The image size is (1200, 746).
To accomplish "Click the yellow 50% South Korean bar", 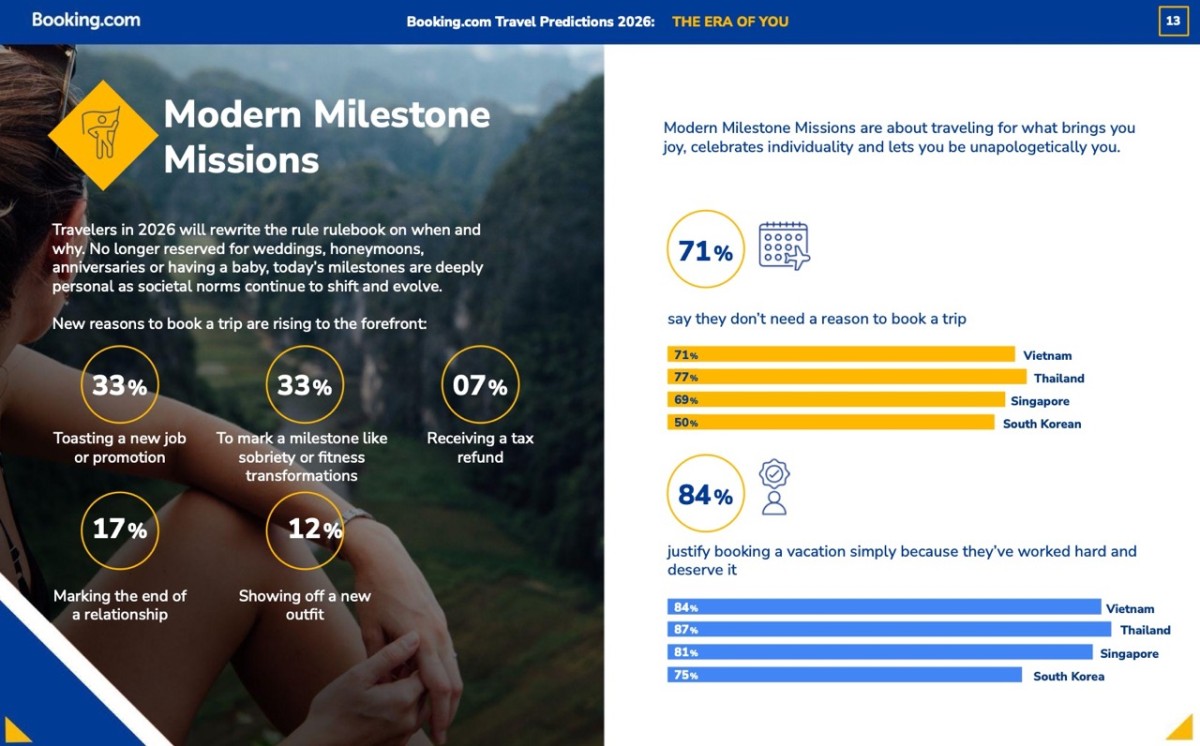I will pos(831,422).
